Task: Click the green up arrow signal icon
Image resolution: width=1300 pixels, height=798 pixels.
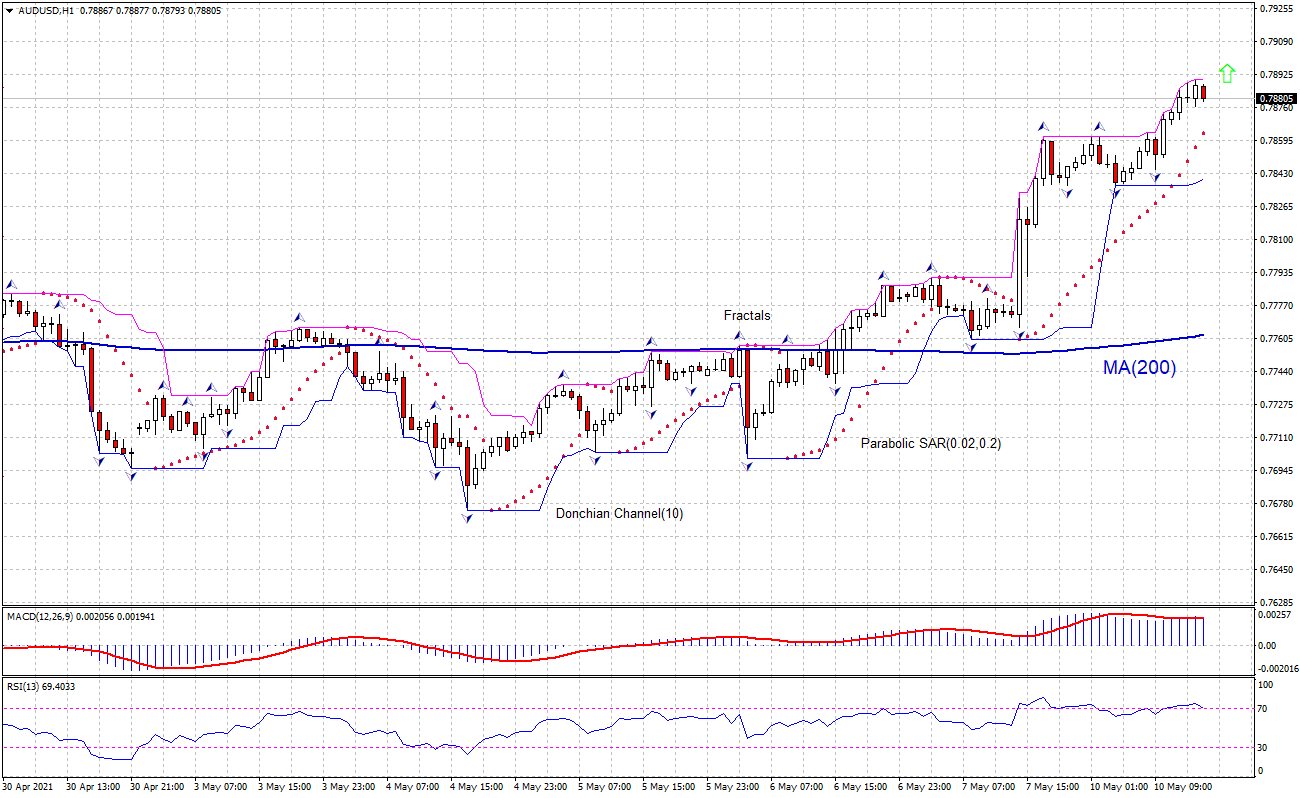Action: 1227,72
